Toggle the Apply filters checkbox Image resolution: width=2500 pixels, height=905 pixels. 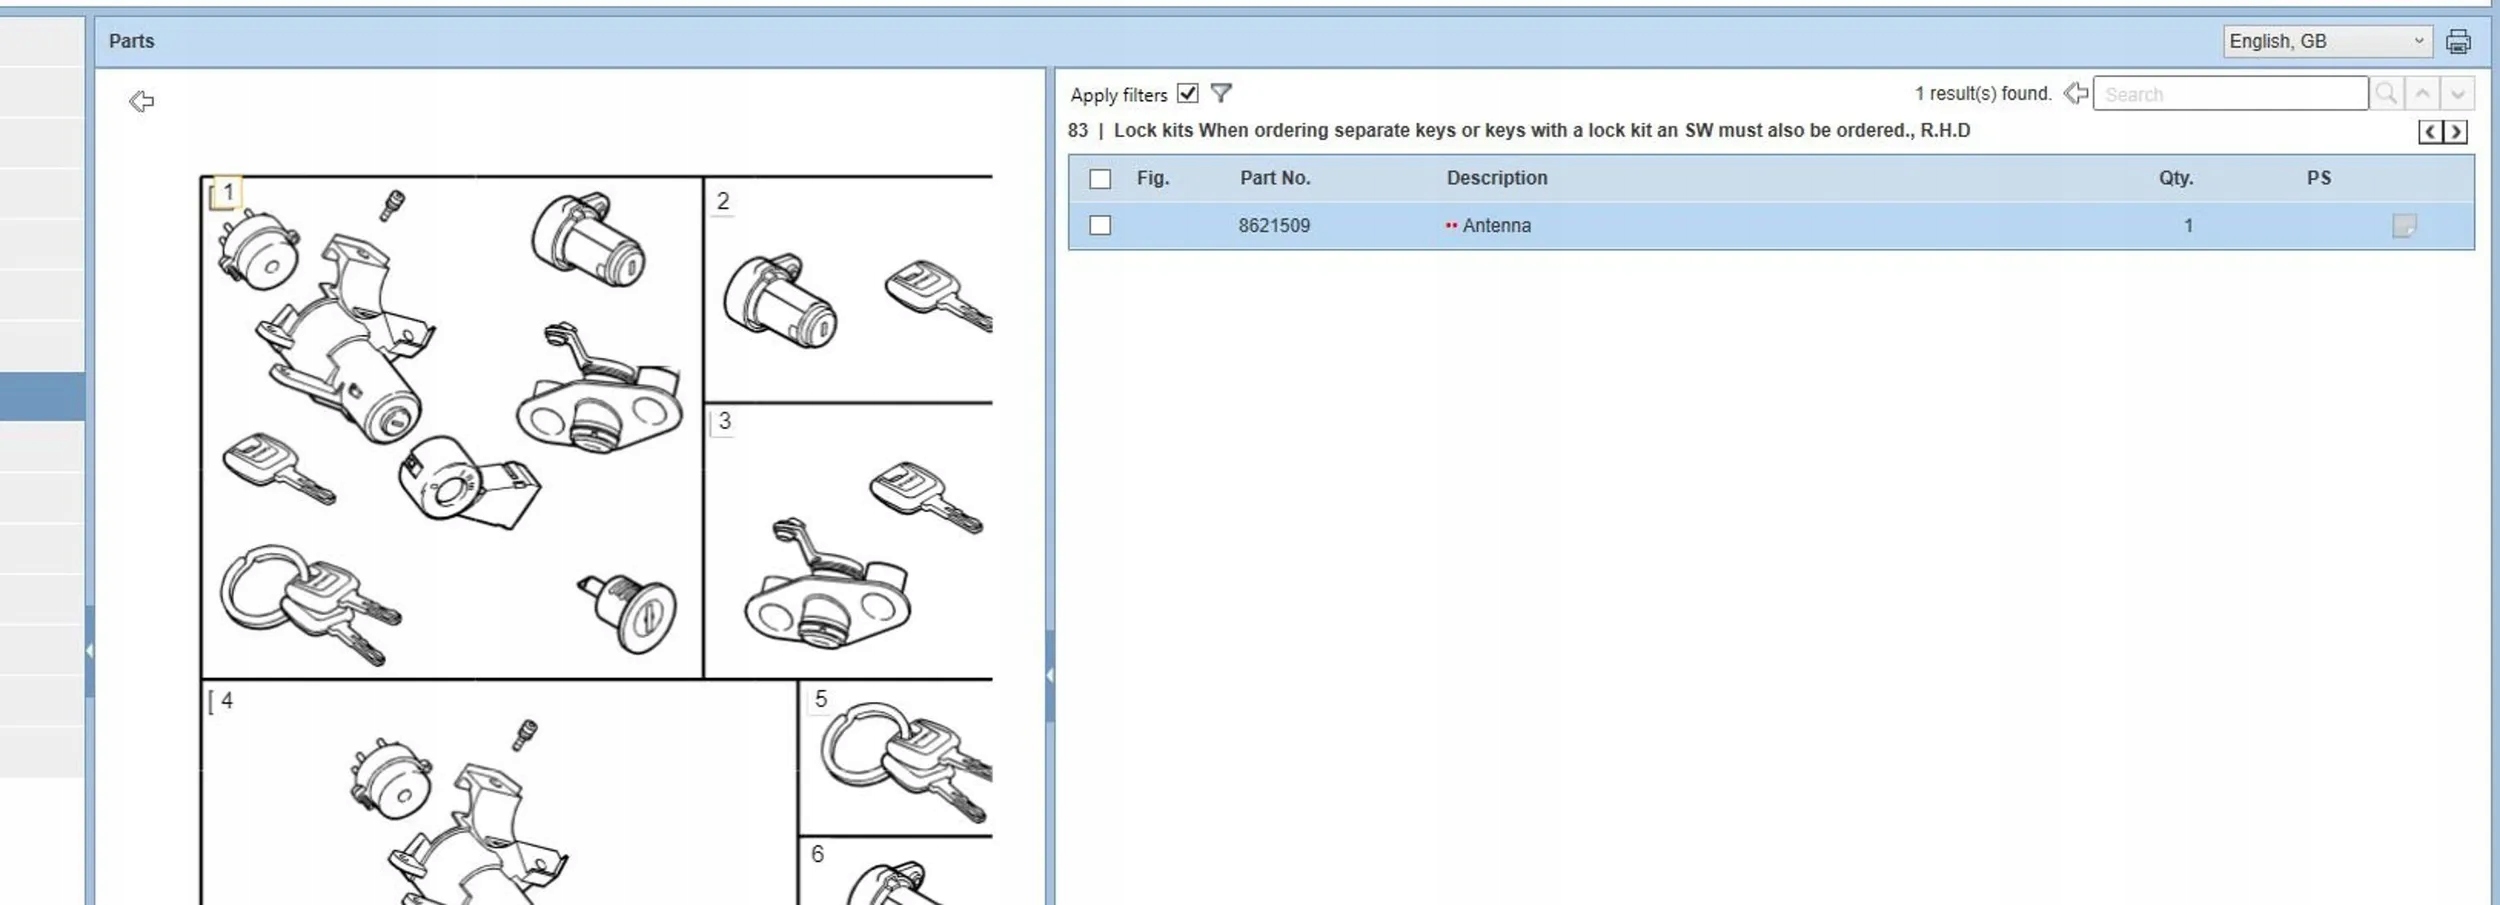[x=1187, y=93]
